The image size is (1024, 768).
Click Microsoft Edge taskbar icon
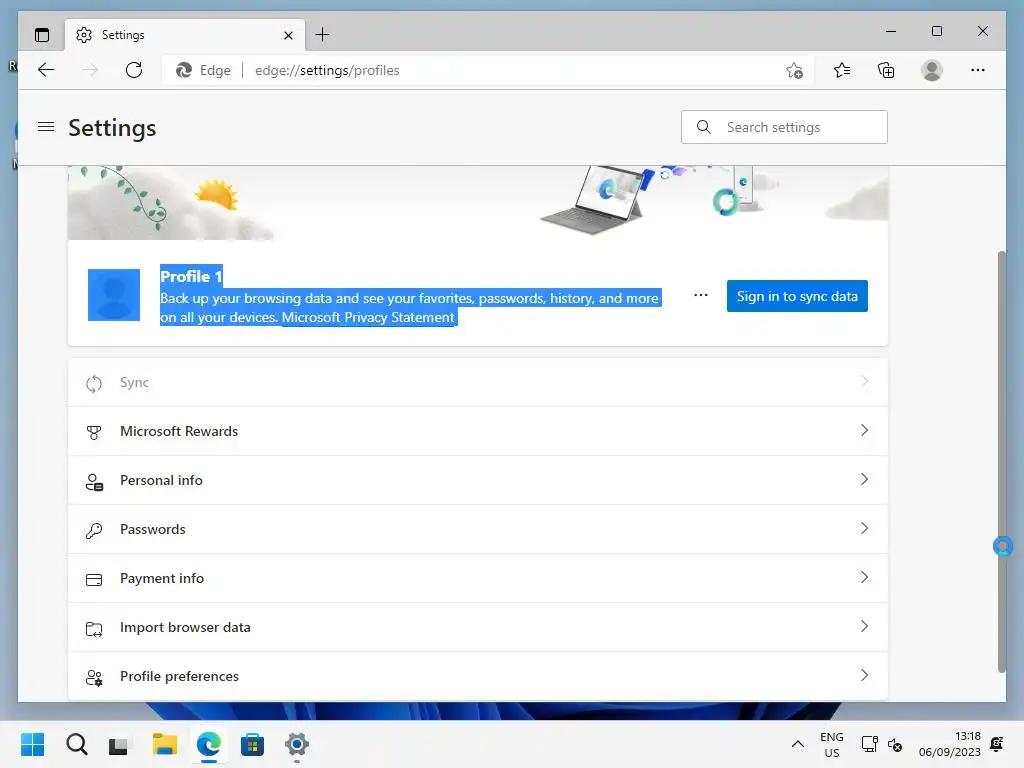[x=208, y=744]
